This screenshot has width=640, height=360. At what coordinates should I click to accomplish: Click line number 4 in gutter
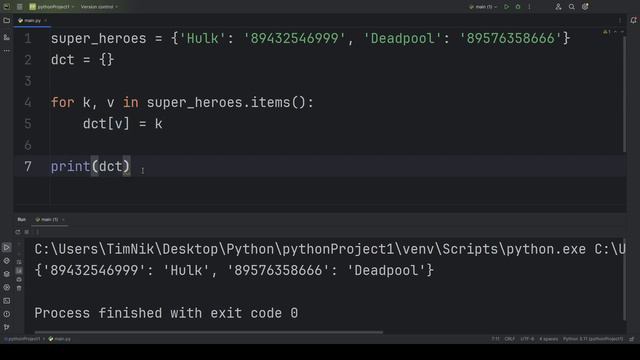(28, 102)
